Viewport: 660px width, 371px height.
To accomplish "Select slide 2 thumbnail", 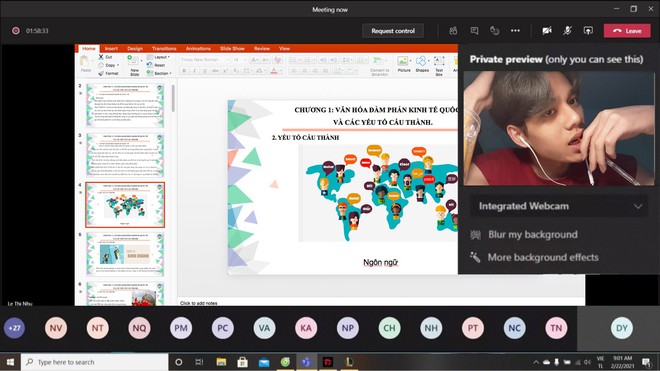I will (x=125, y=105).
